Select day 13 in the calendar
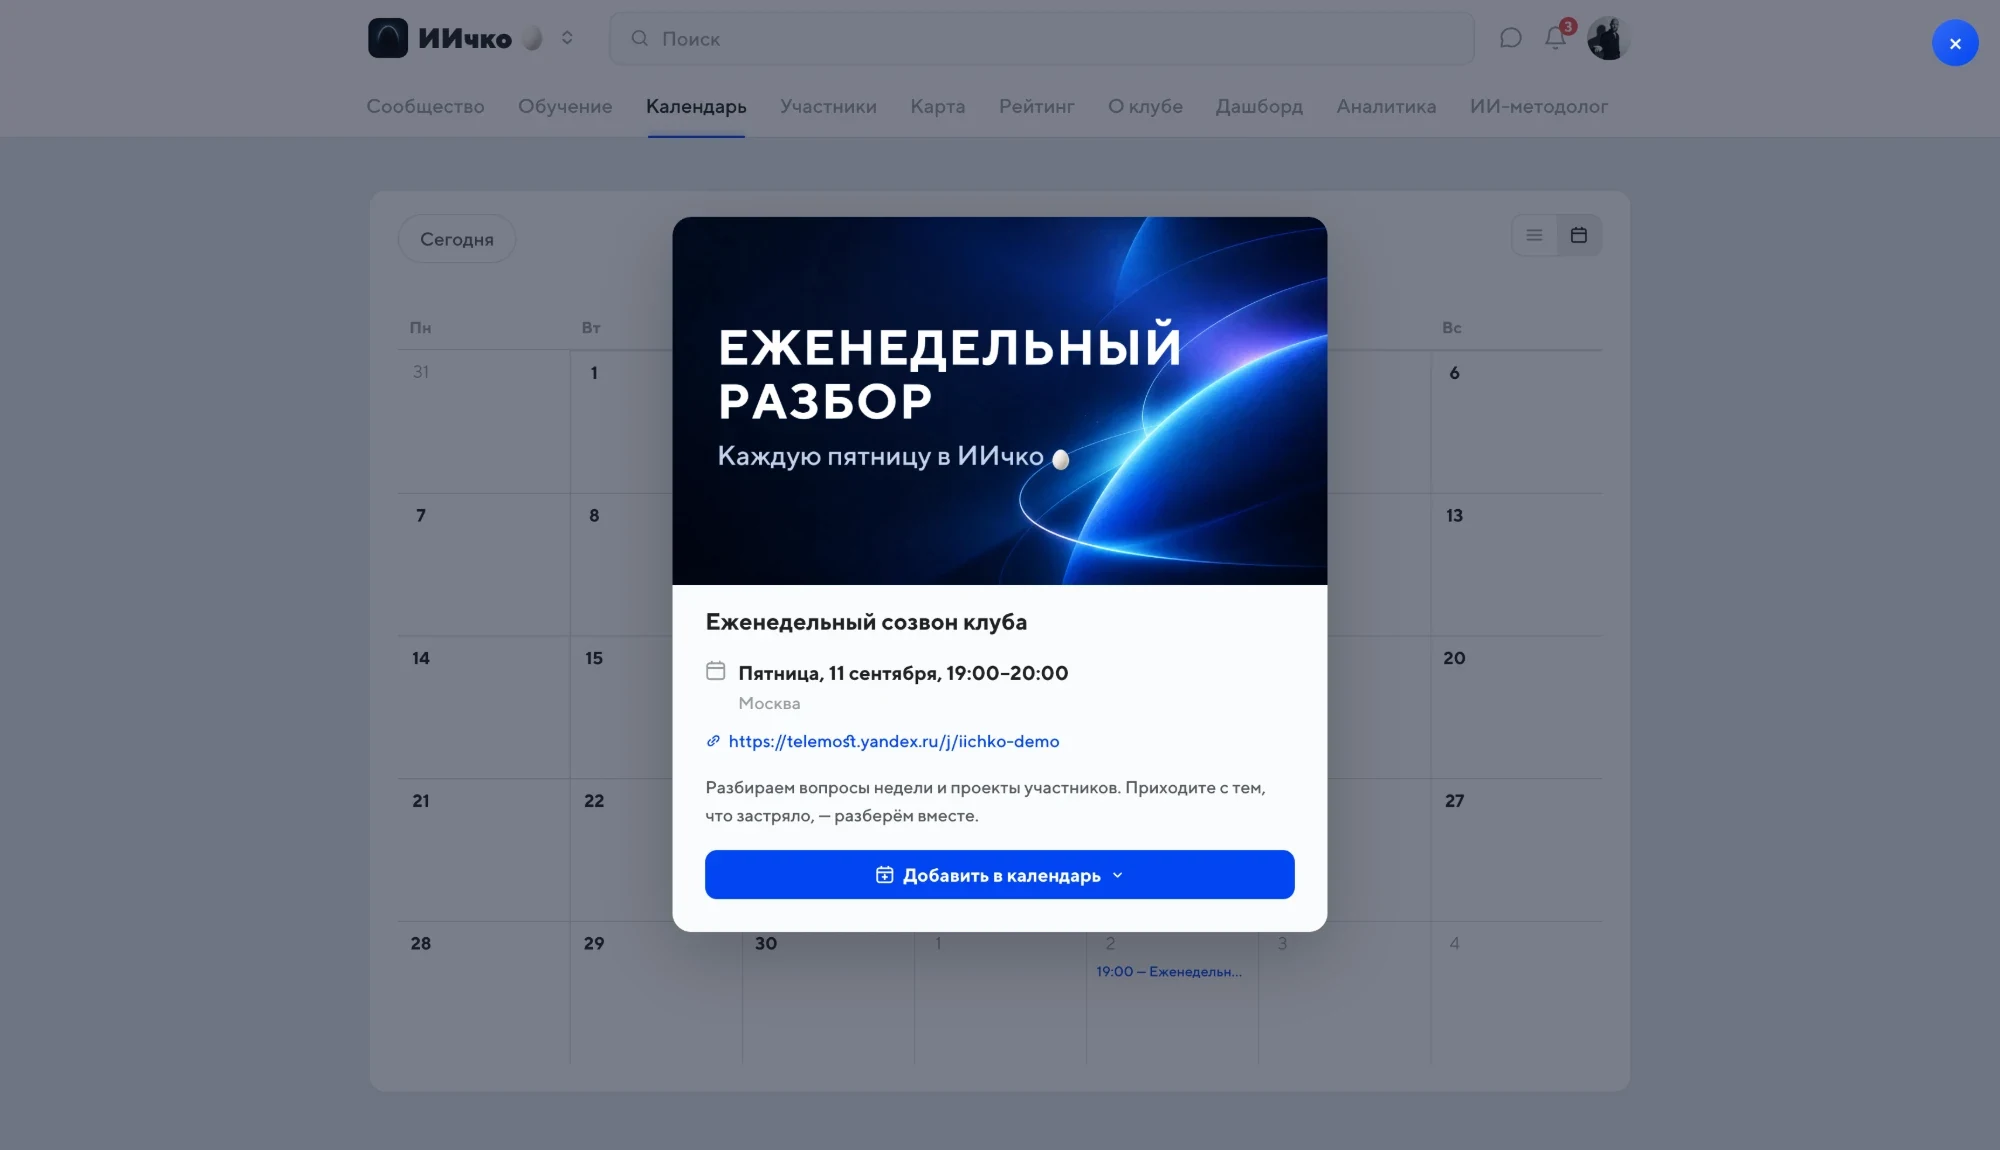Viewport: 2000px width, 1150px height. point(1454,516)
